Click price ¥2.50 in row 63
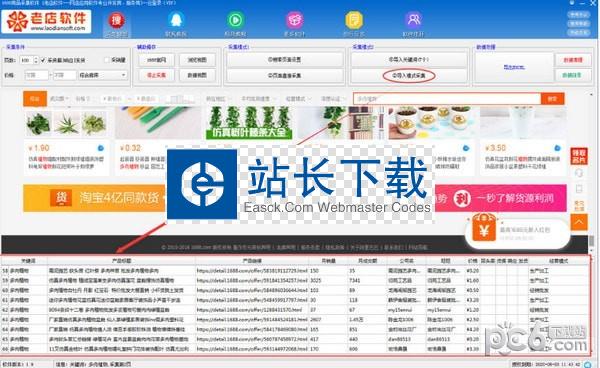This screenshot has width=600, height=368. (472, 320)
